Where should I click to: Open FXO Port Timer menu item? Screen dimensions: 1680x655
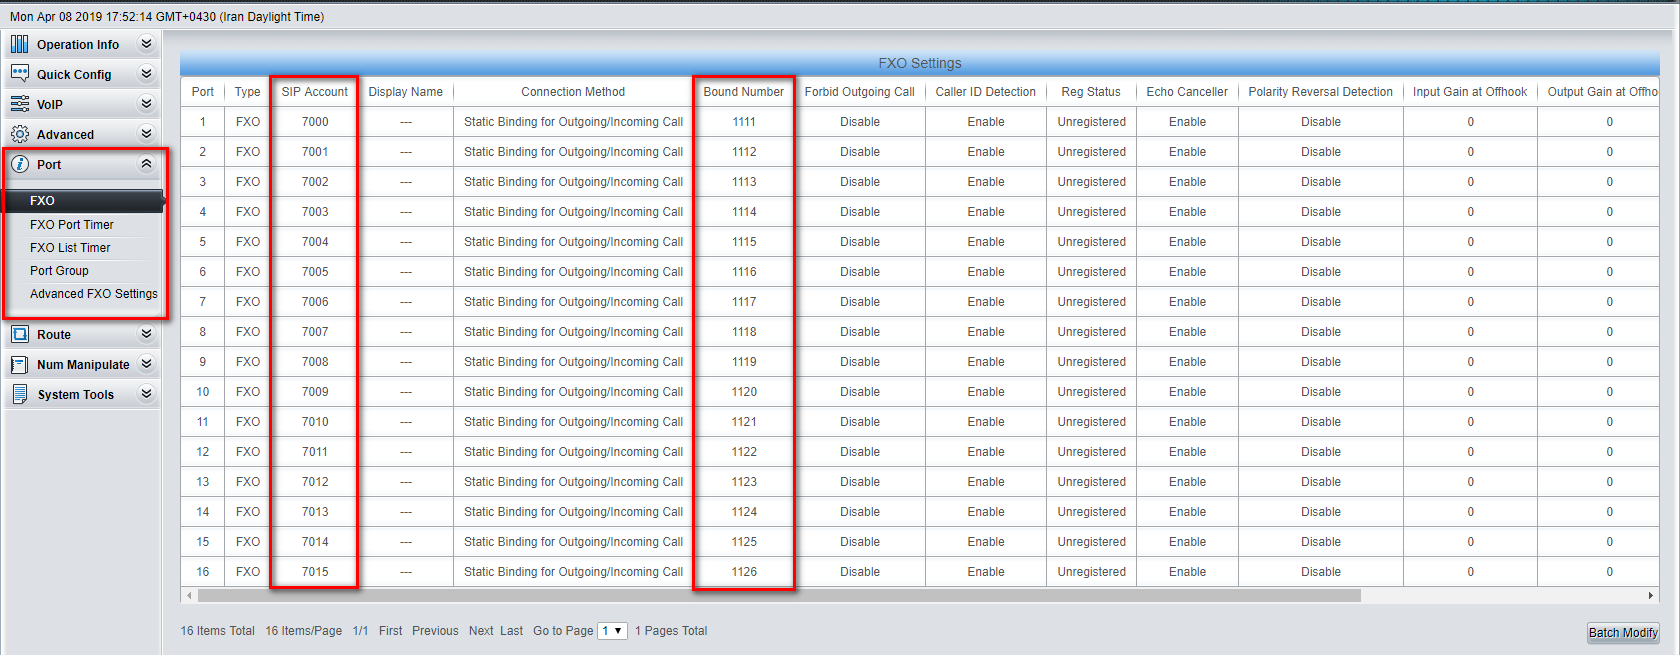72,225
